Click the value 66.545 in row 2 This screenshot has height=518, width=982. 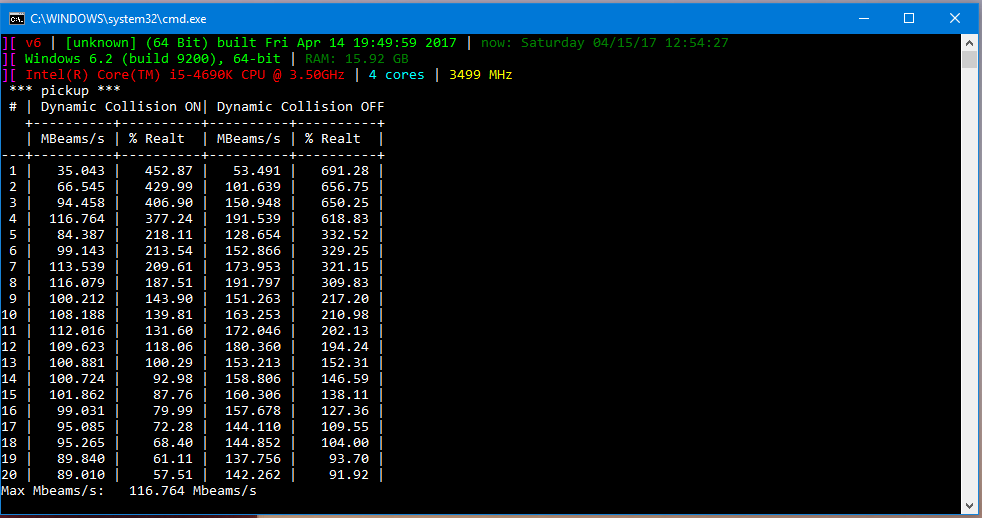tap(81, 187)
